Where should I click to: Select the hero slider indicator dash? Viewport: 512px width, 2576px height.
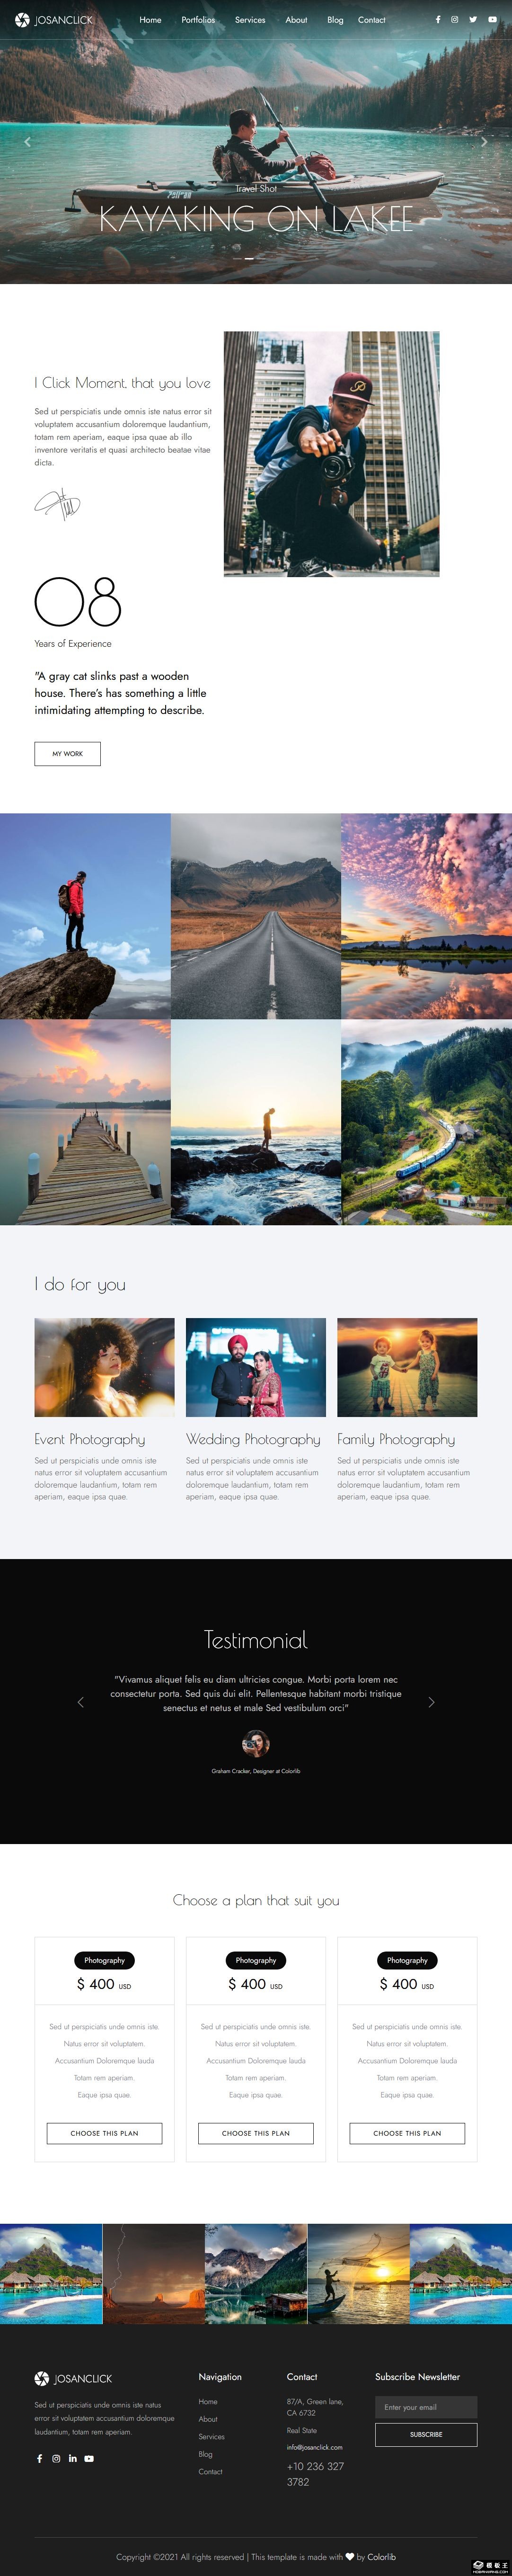click(x=249, y=259)
